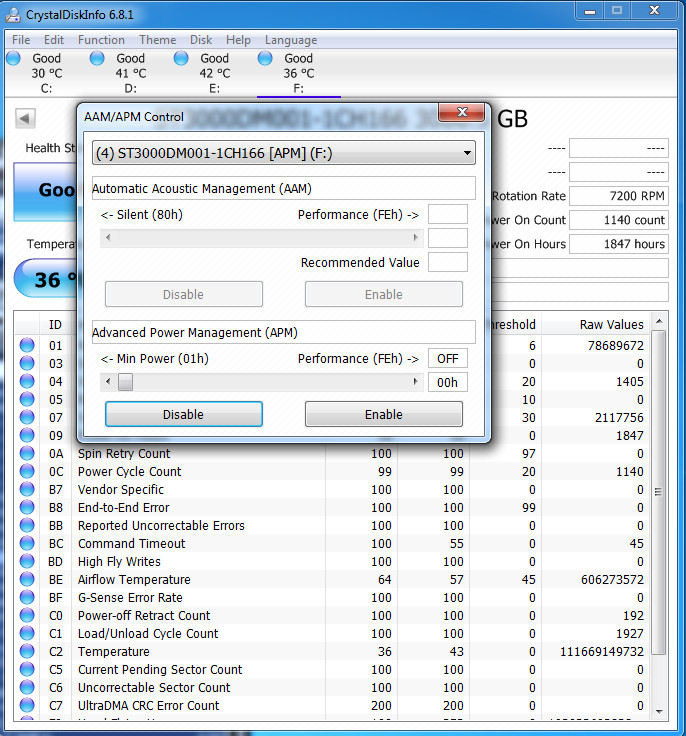Click status orb for C2 Temperature row
686x736 pixels.
click(27, 651)
